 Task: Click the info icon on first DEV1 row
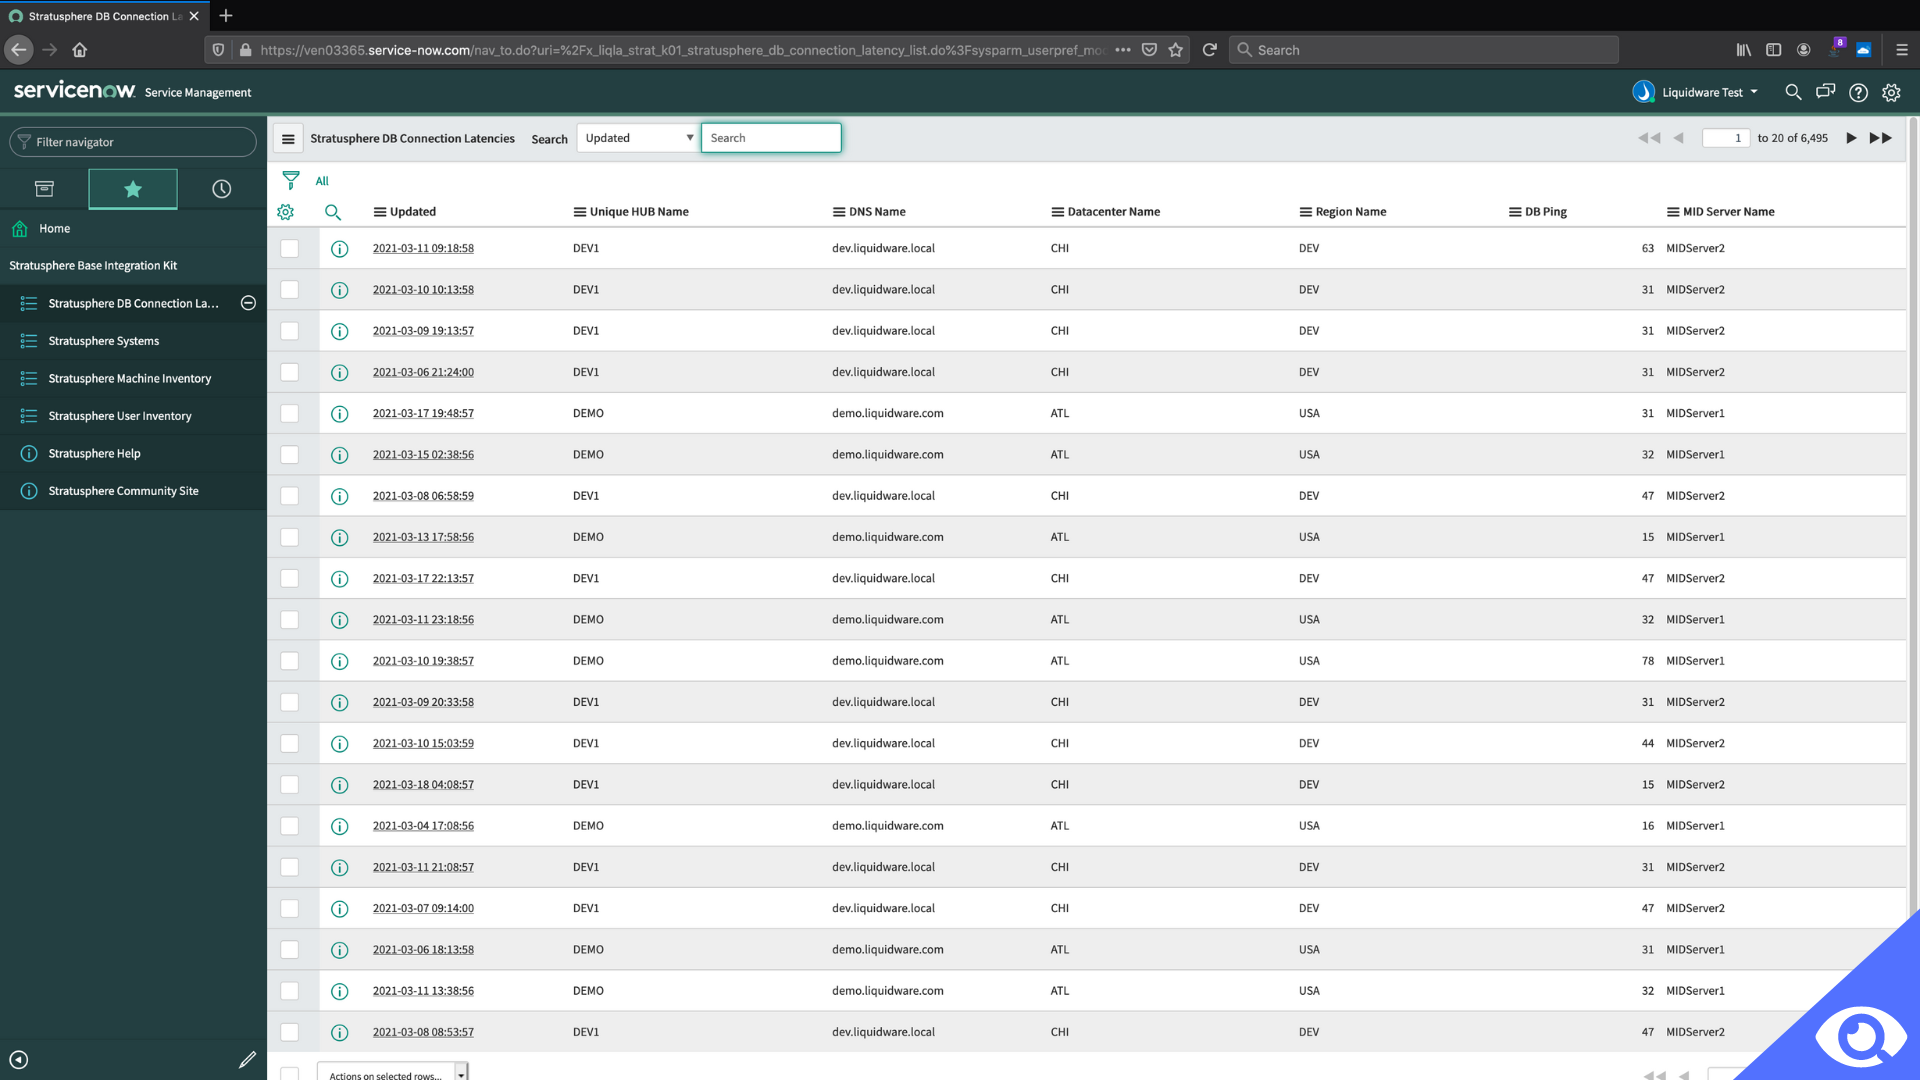coord(339,248)
